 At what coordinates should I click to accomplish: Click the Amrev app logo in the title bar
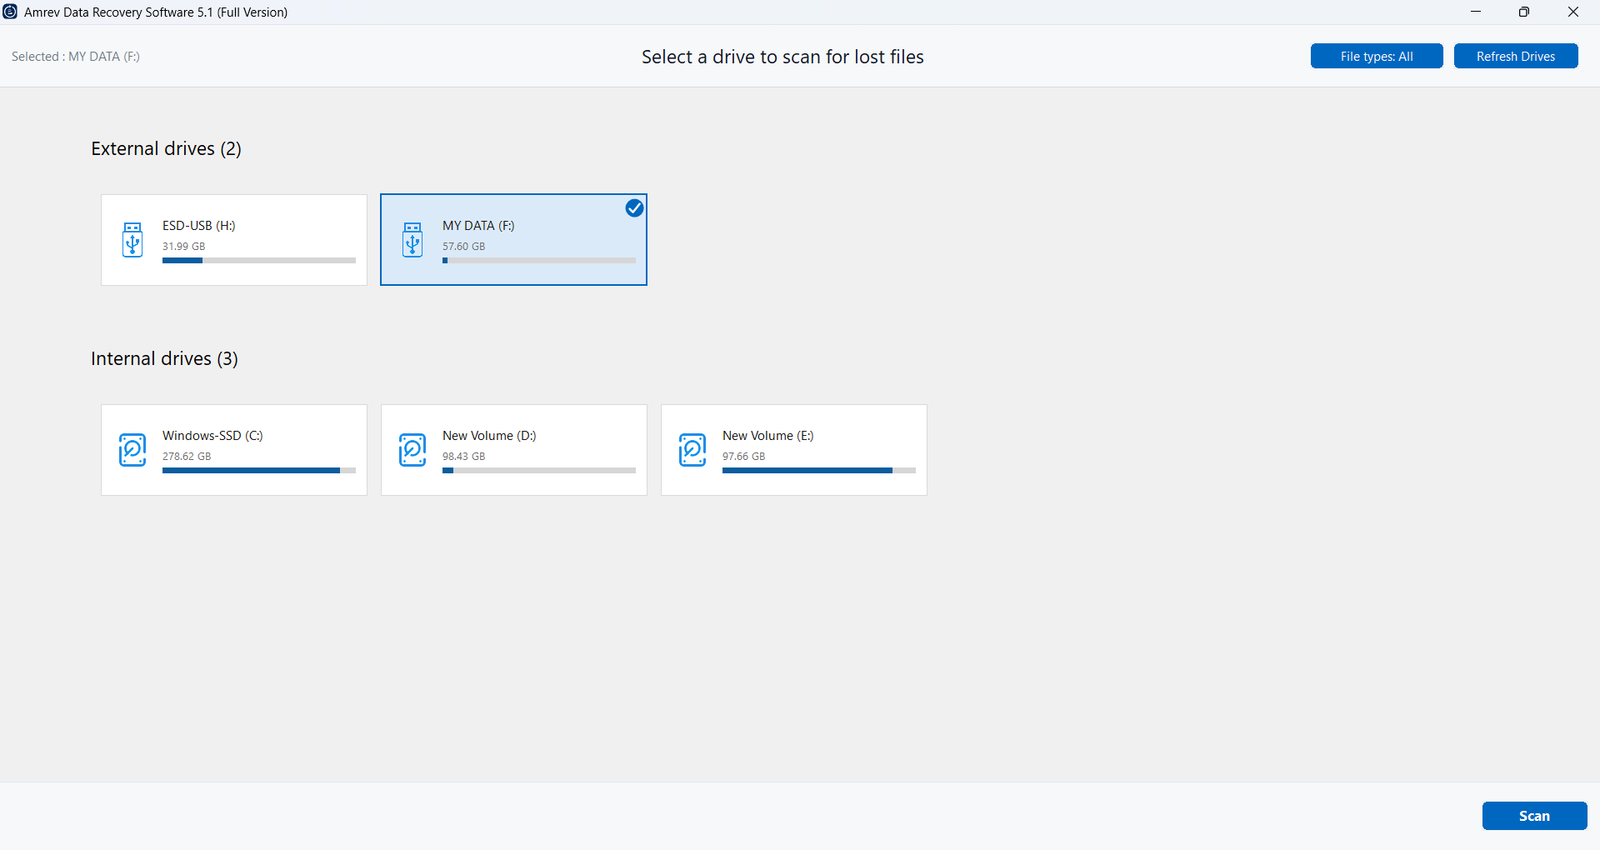pyautogui.click(x=10, y=12)
